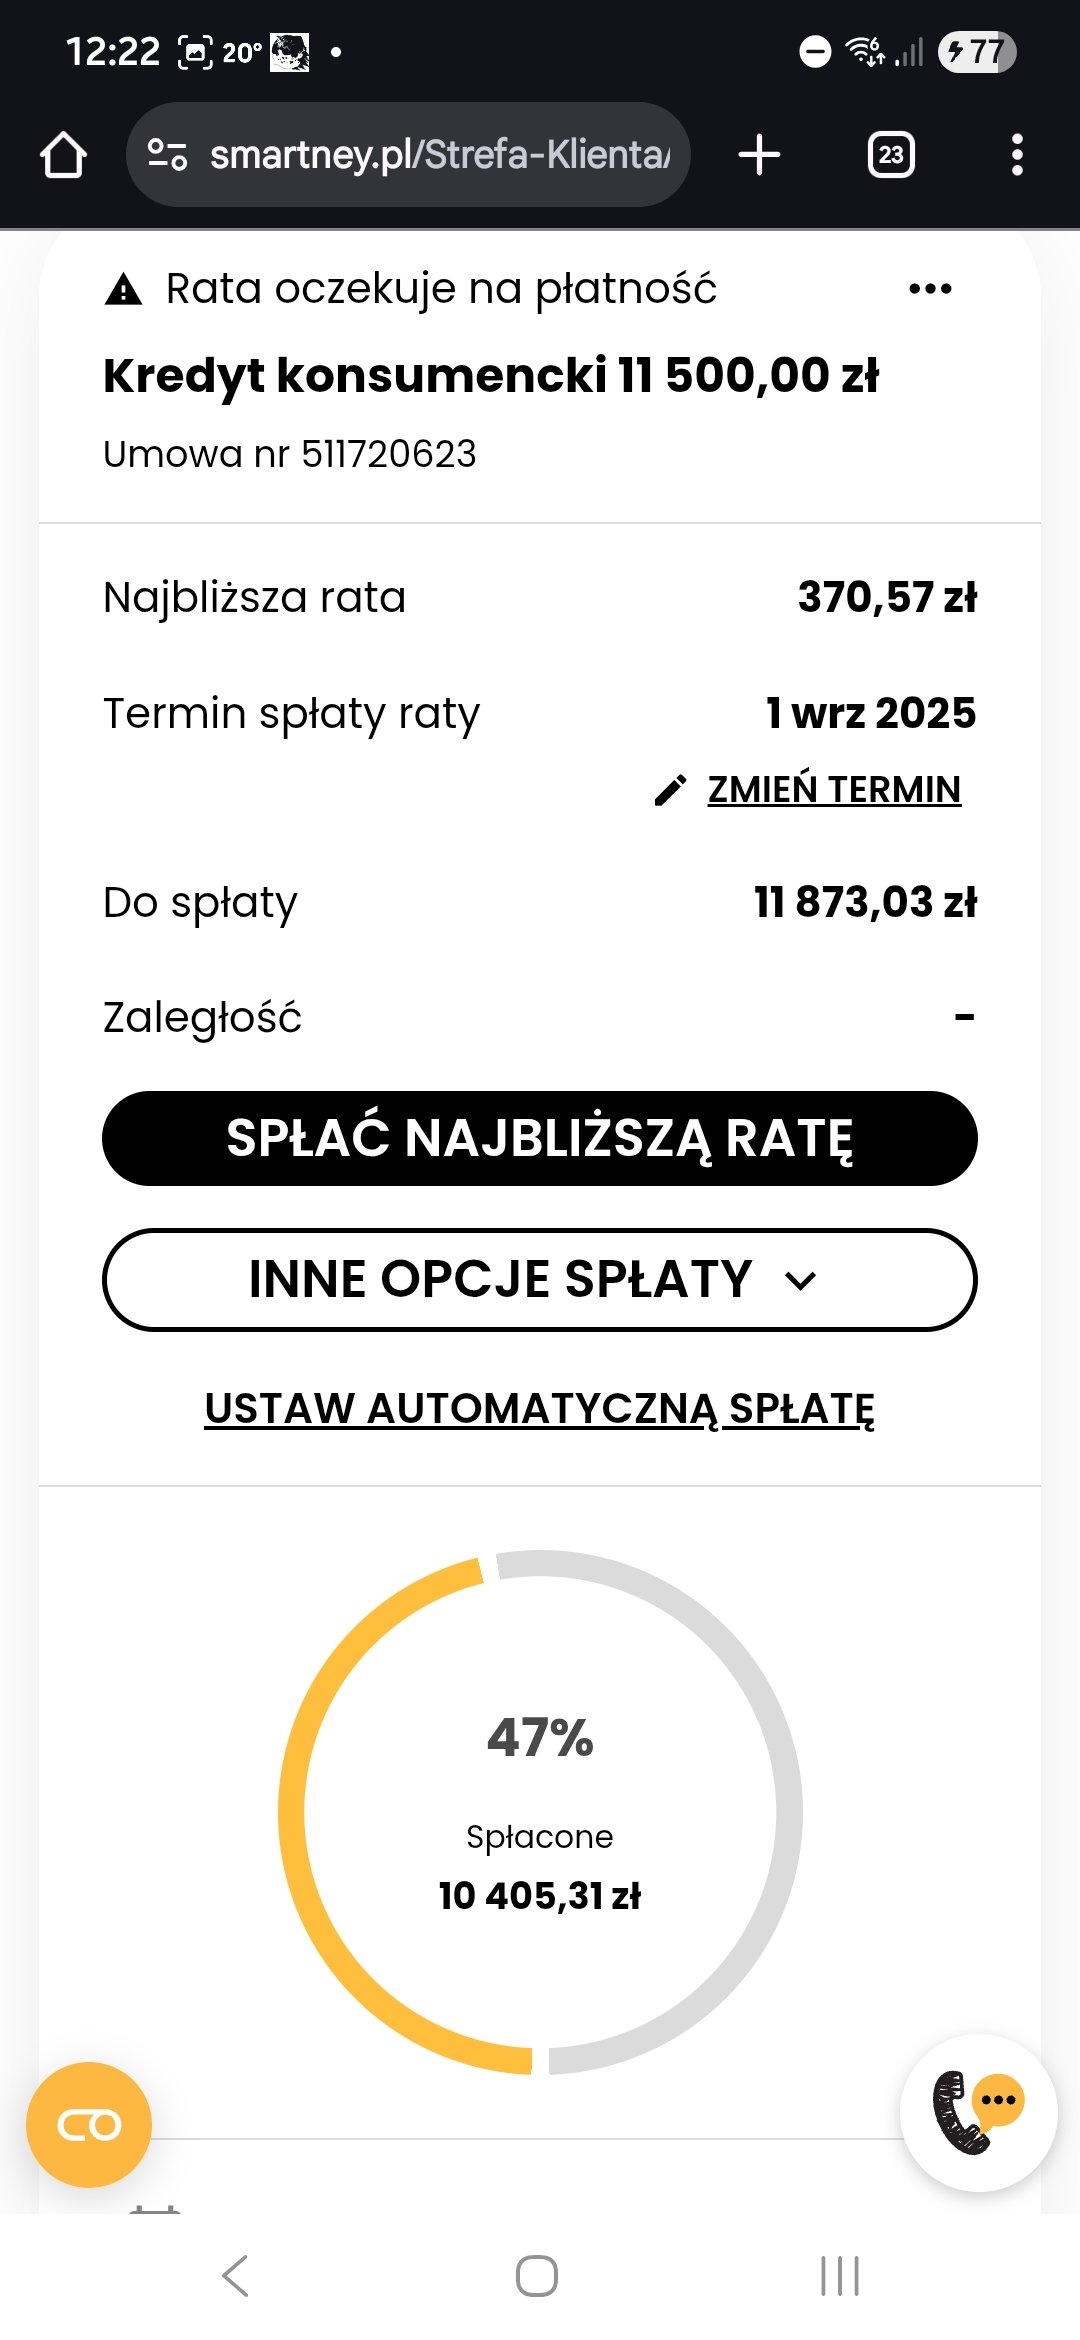Tap the orange round floating button
This screenshot has width=1080, height=2340.
tap(89, 2124)
